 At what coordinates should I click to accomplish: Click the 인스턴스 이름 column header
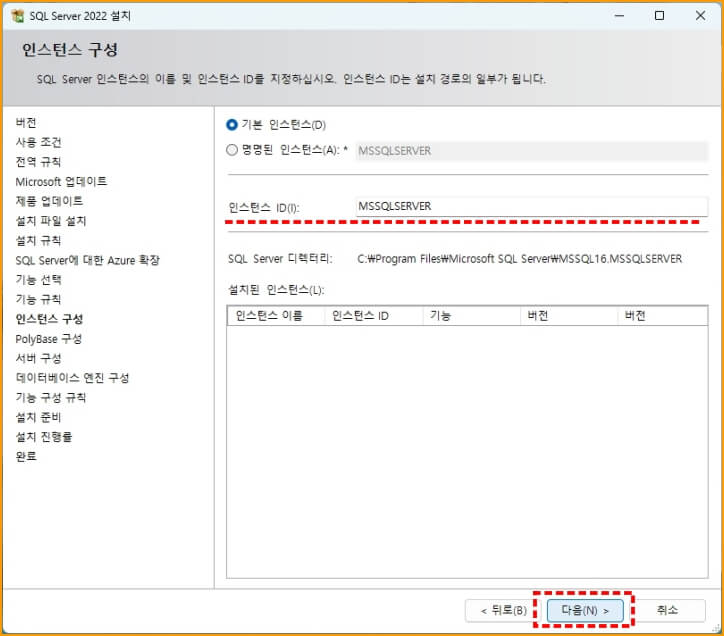[x=276, y=316]
